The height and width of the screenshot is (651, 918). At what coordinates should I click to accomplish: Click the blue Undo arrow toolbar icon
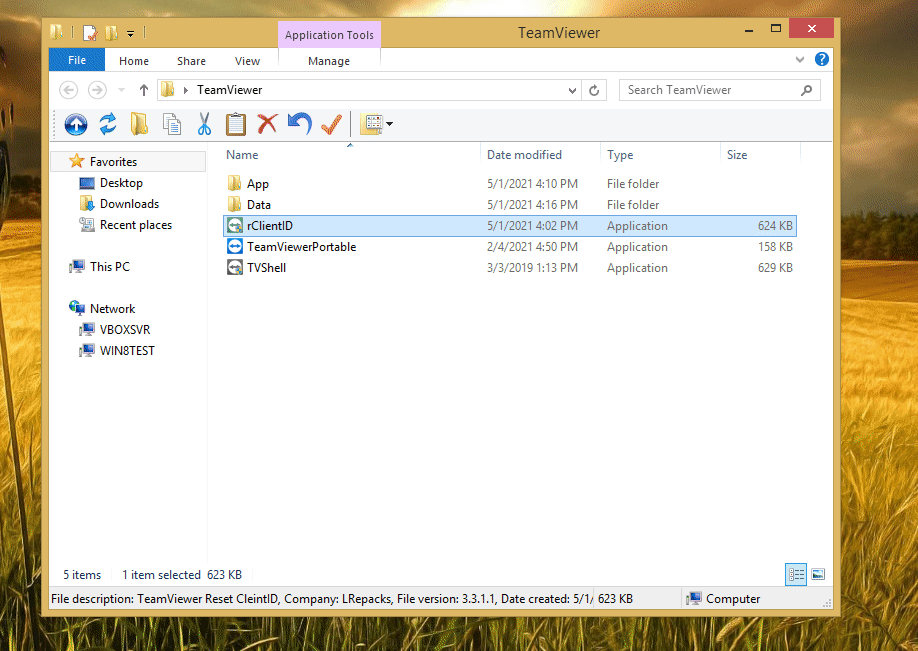[299, 124]
